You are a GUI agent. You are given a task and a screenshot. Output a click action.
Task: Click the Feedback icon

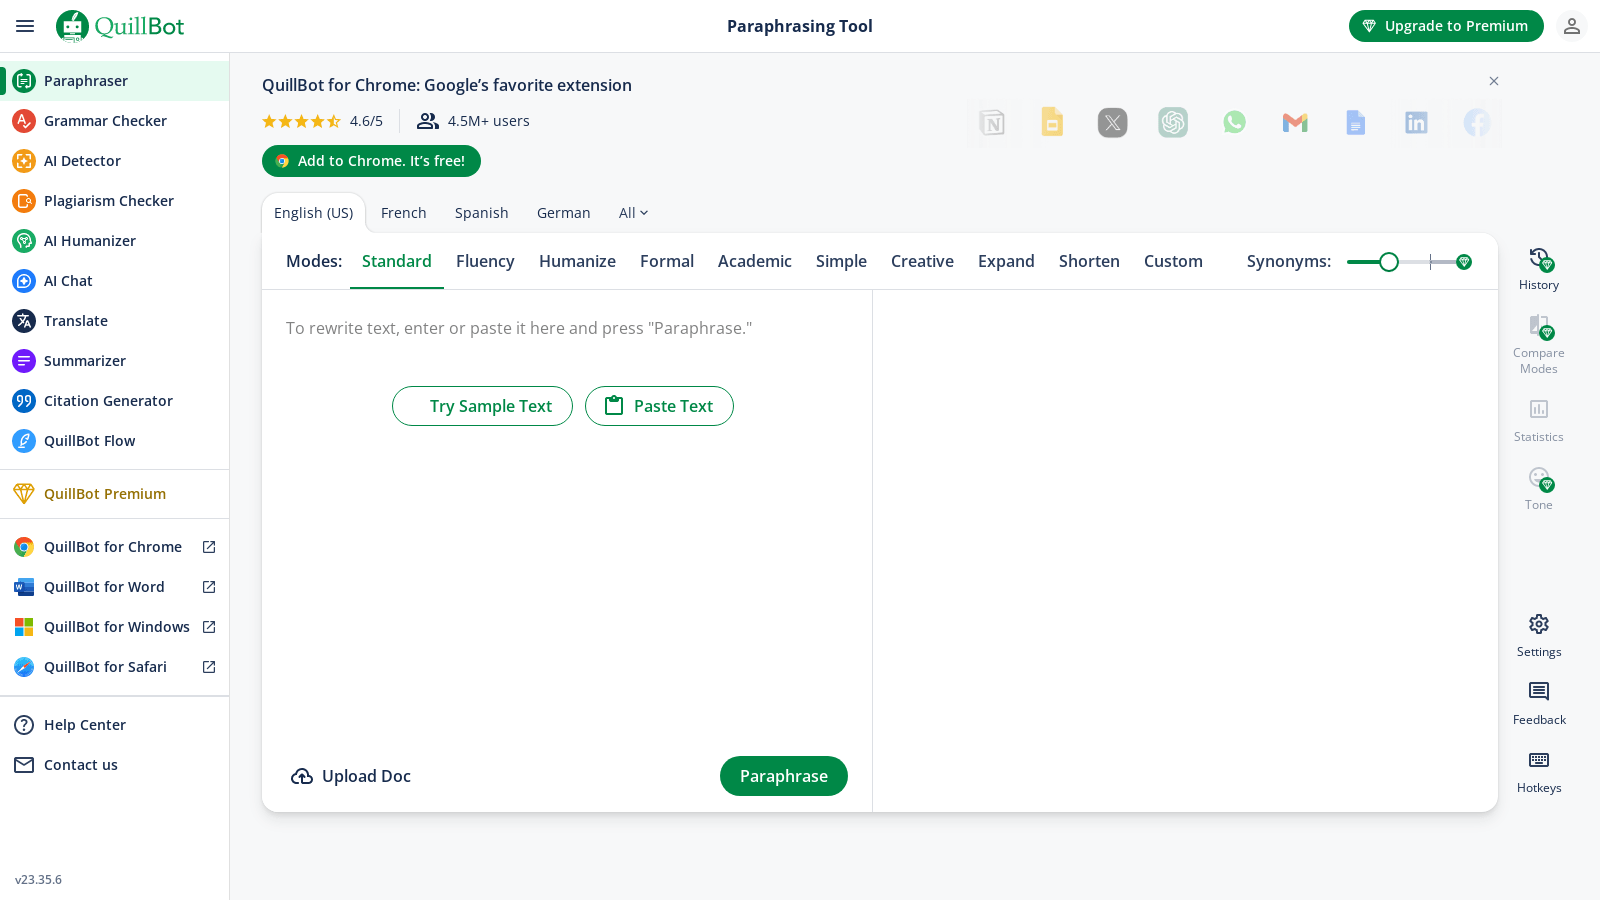point(1538,692)
